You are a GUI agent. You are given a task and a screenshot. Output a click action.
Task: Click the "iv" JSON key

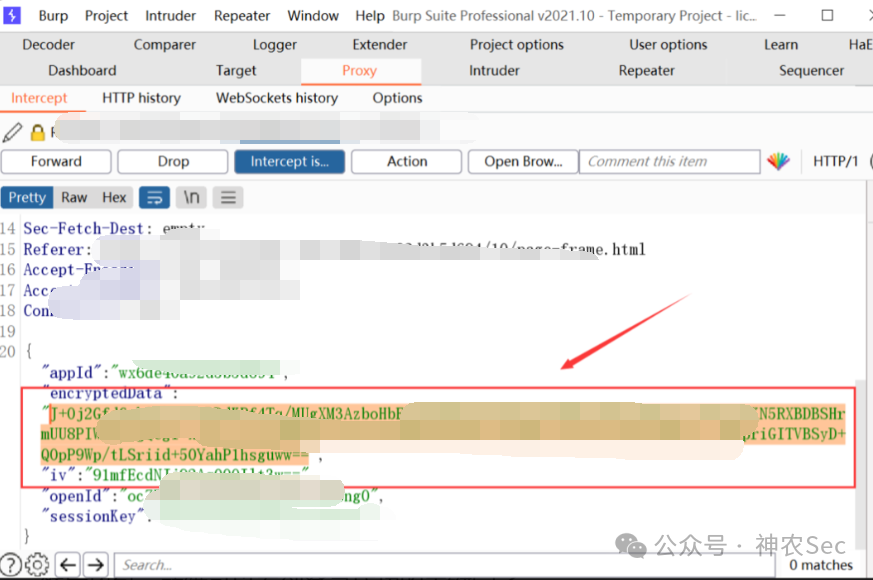click(58, 475)
